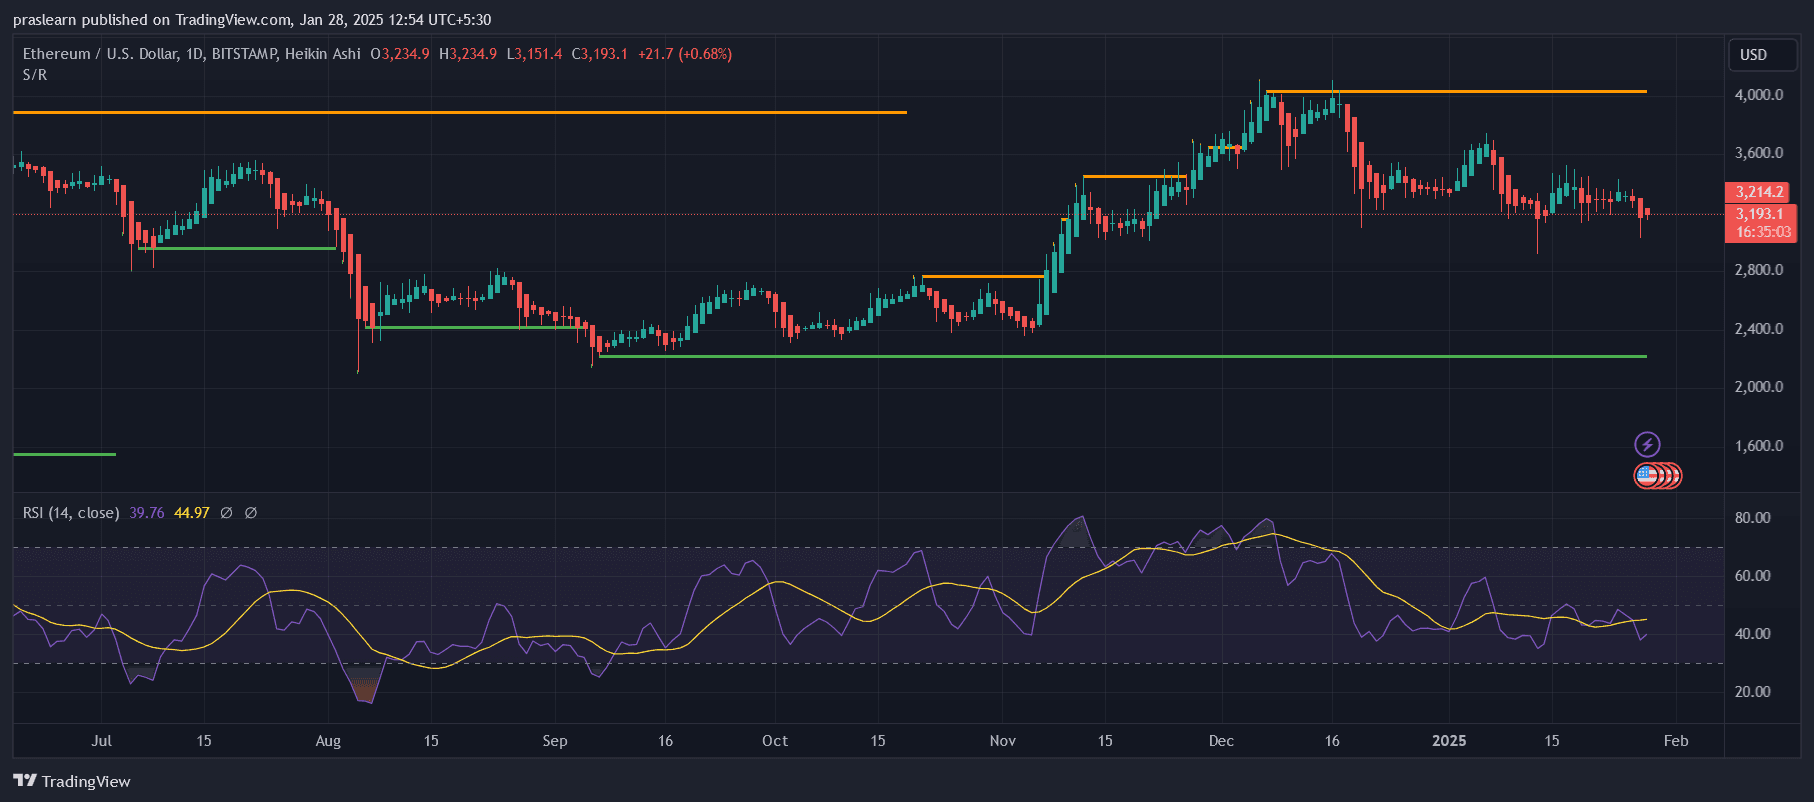Select the S/R indicator label
Image resolution: width=1814 pixels, height=802 pixels.
35,75
